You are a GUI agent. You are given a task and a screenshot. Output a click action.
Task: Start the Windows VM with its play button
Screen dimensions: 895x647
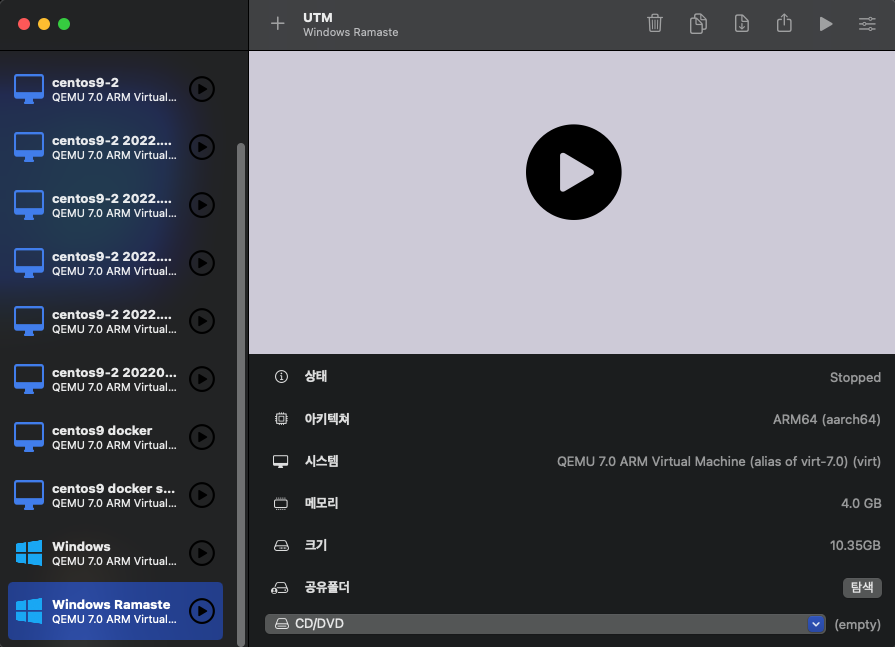click(201, 553)
